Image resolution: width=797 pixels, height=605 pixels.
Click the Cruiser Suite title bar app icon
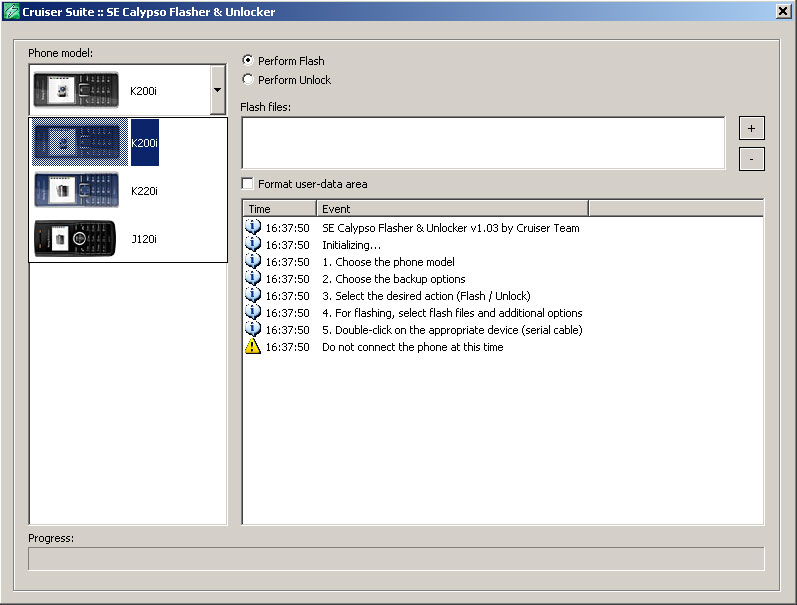[11, 11]
